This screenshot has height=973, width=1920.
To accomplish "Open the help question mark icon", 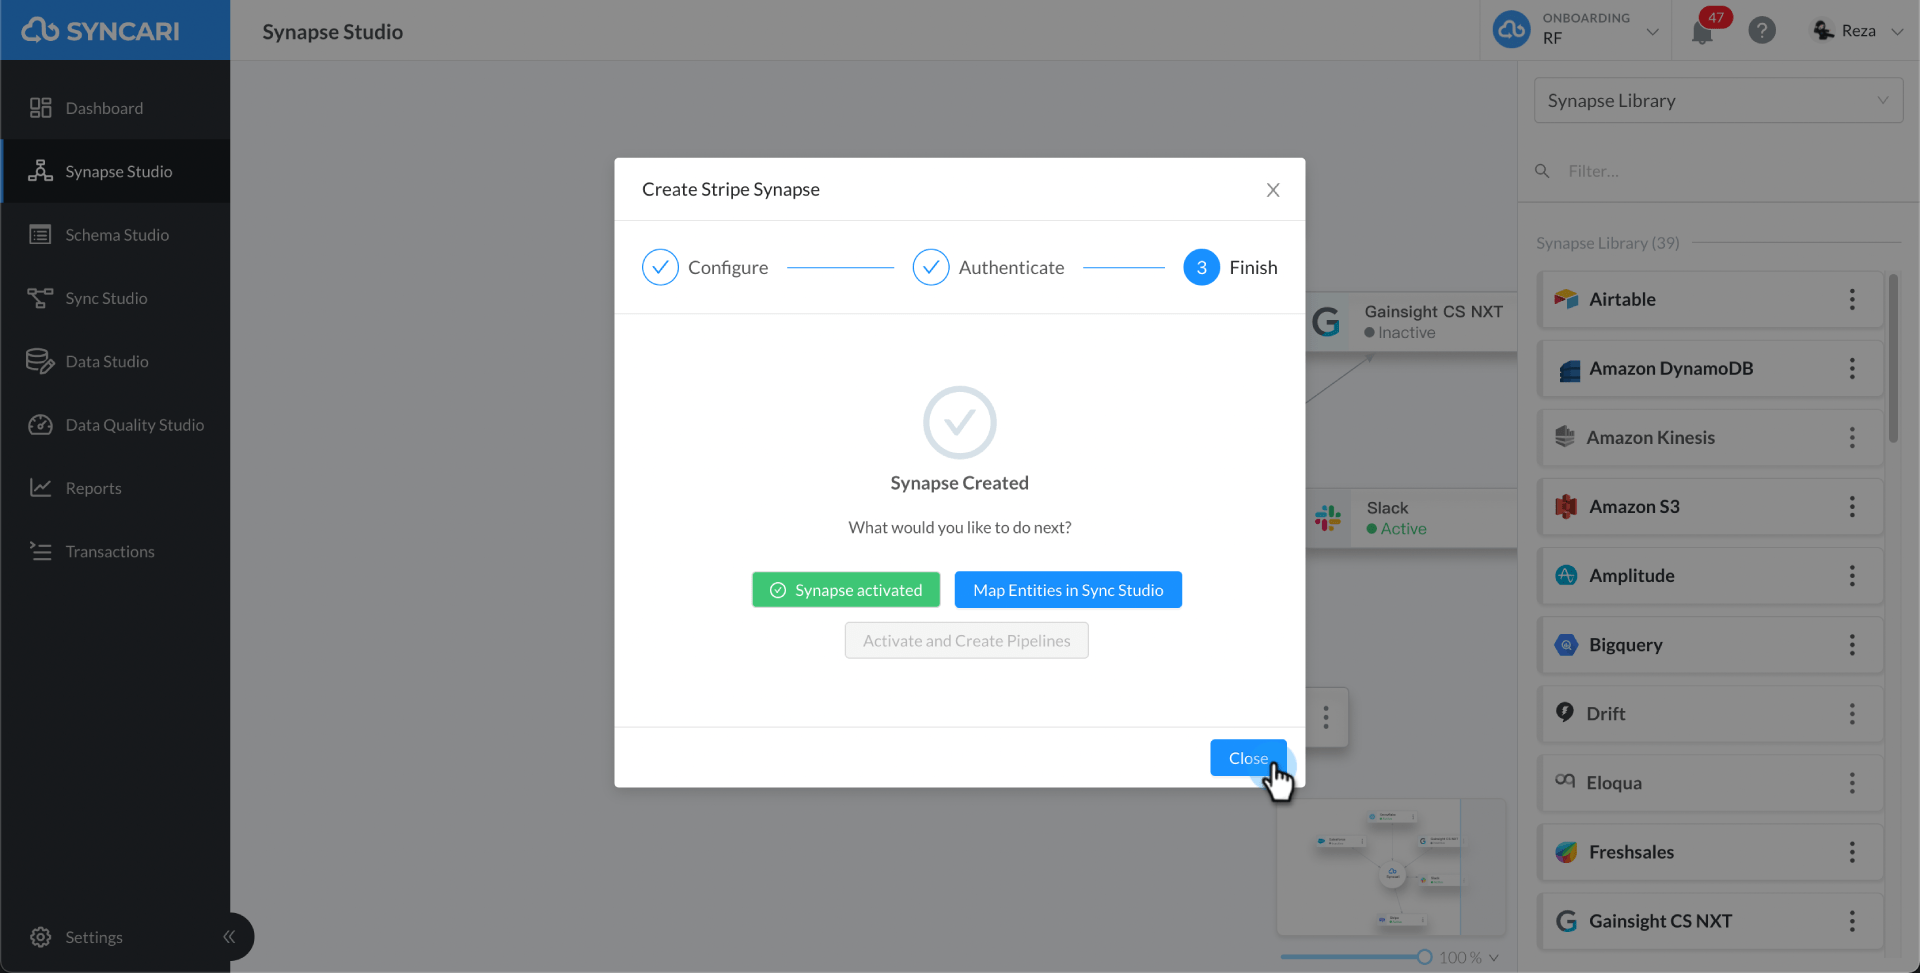I will coord(1762,30).
